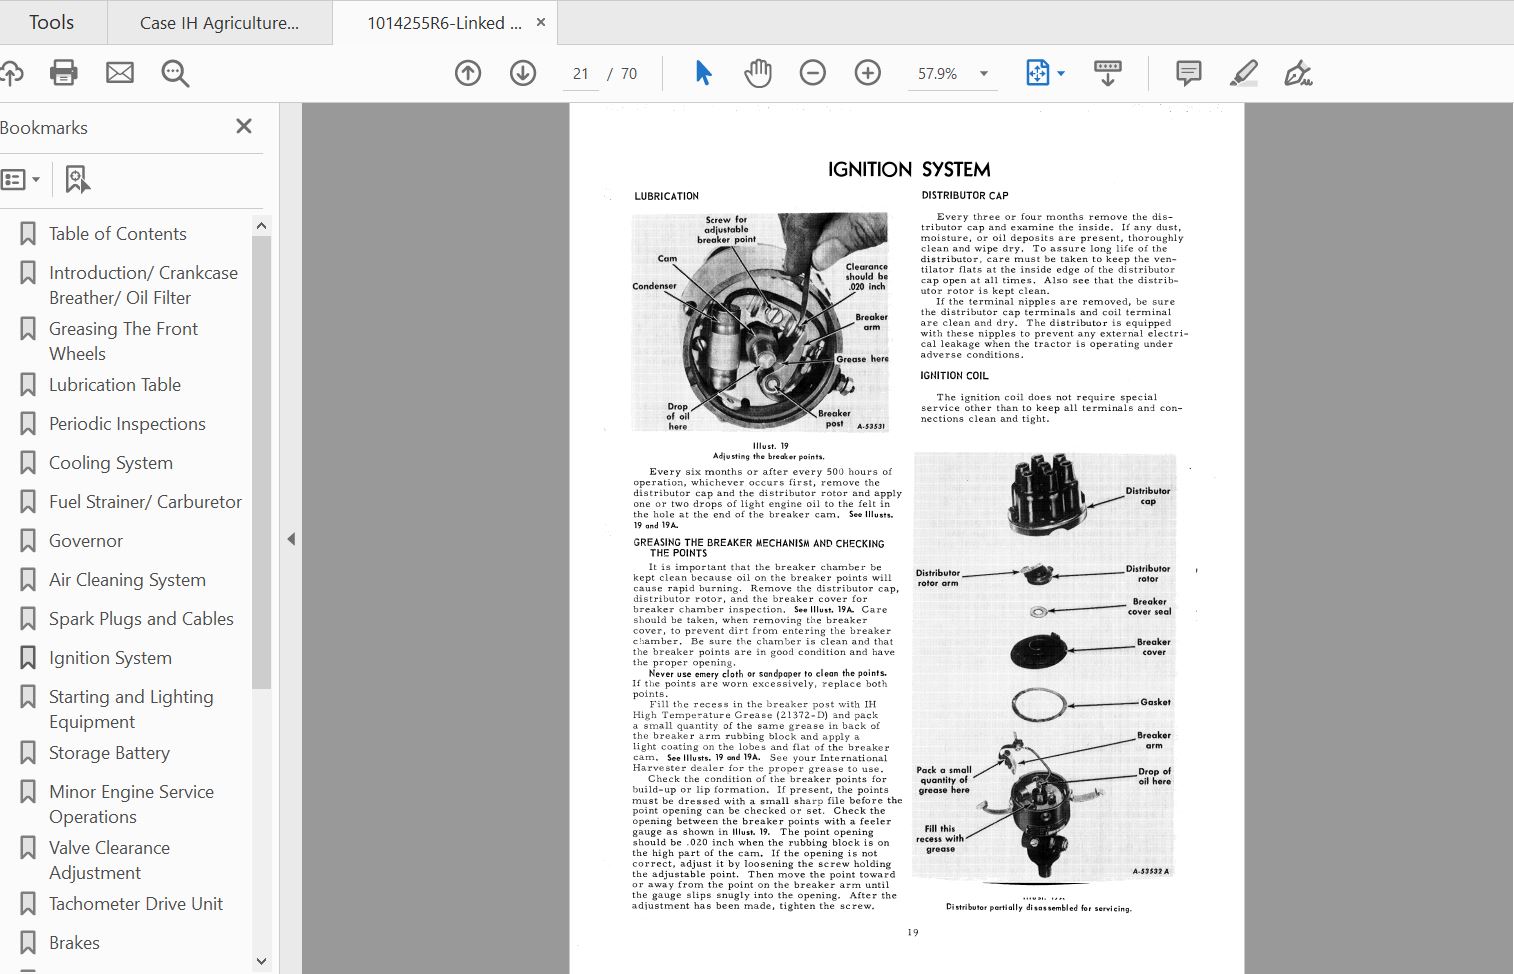Click the page number input field
This screenshot has height=974, width=1514.
pos(581,73)
